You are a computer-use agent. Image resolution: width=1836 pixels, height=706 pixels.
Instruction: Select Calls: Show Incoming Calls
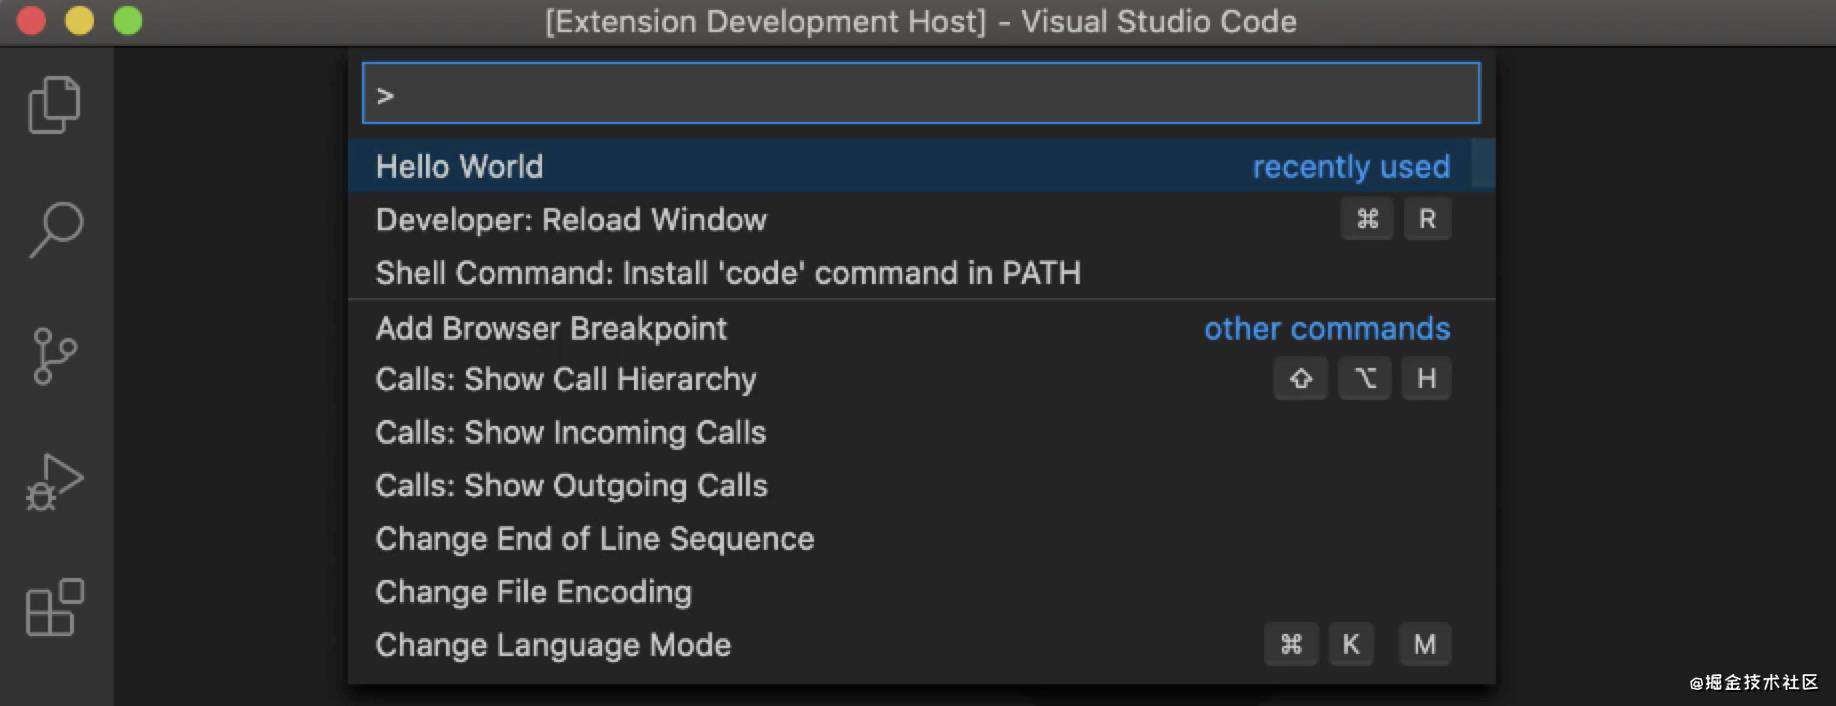point(921,432)
